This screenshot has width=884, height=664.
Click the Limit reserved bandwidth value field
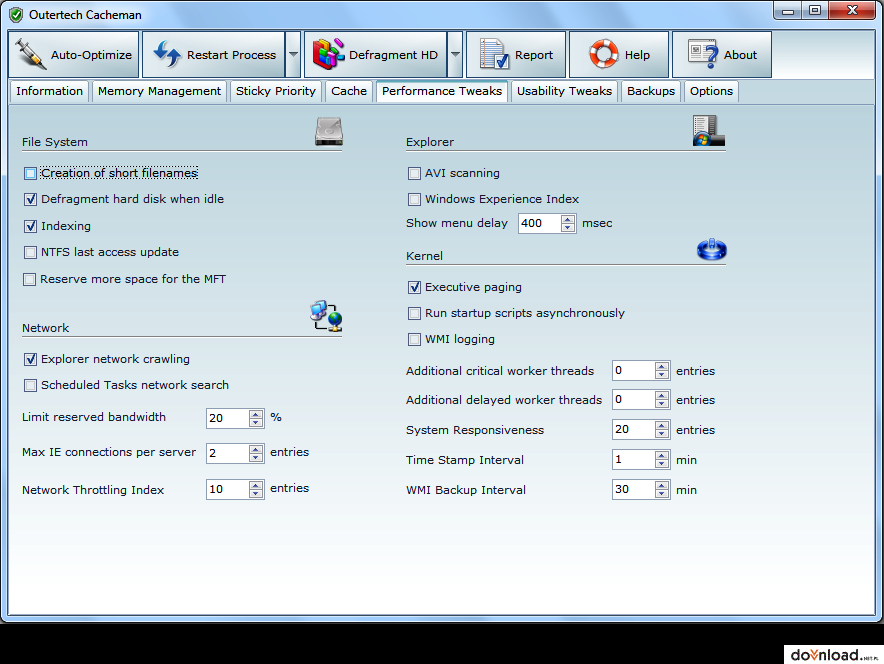(228, 418)
